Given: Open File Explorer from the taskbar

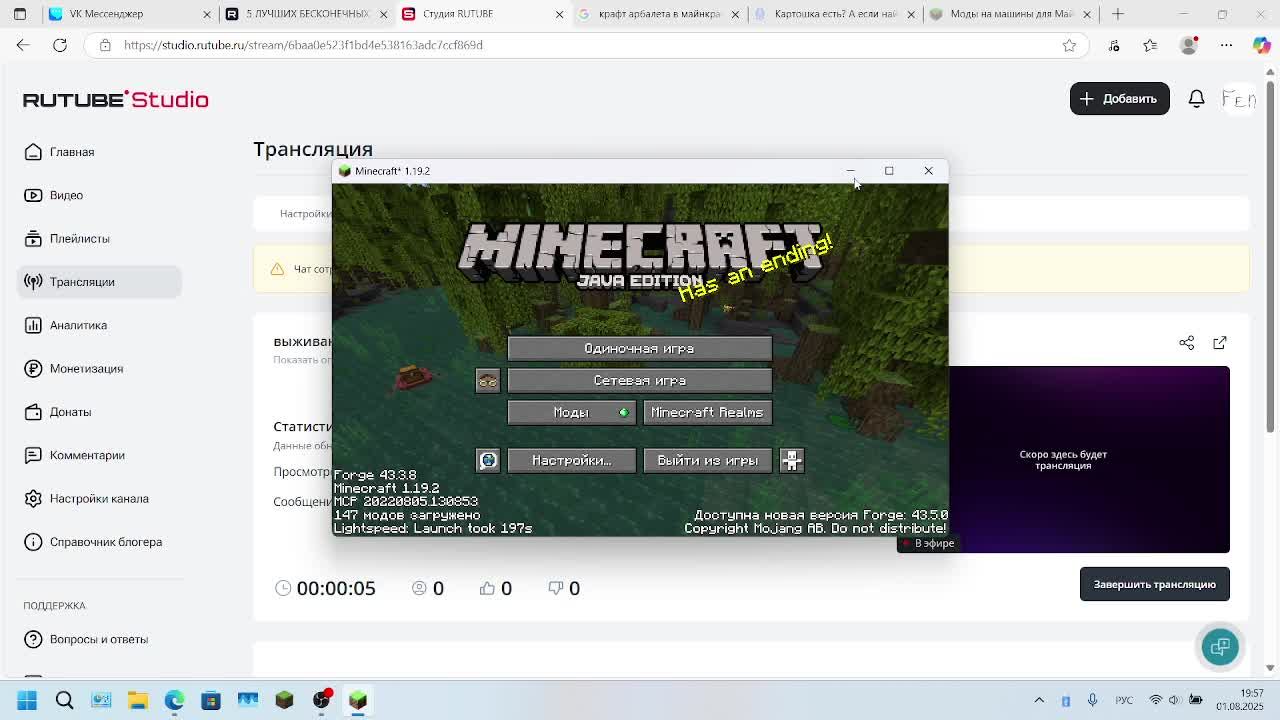Looking at the screenshot, I should [137, 700].
